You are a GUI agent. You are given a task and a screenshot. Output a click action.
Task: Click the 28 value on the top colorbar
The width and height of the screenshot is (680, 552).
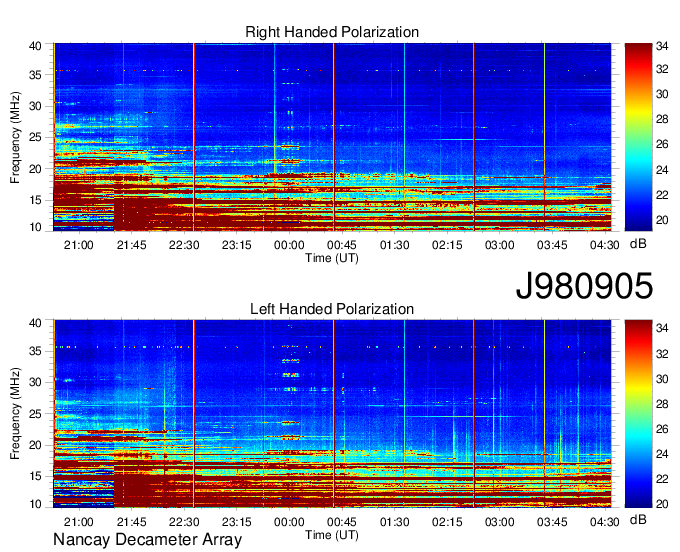tap(662, 120)
